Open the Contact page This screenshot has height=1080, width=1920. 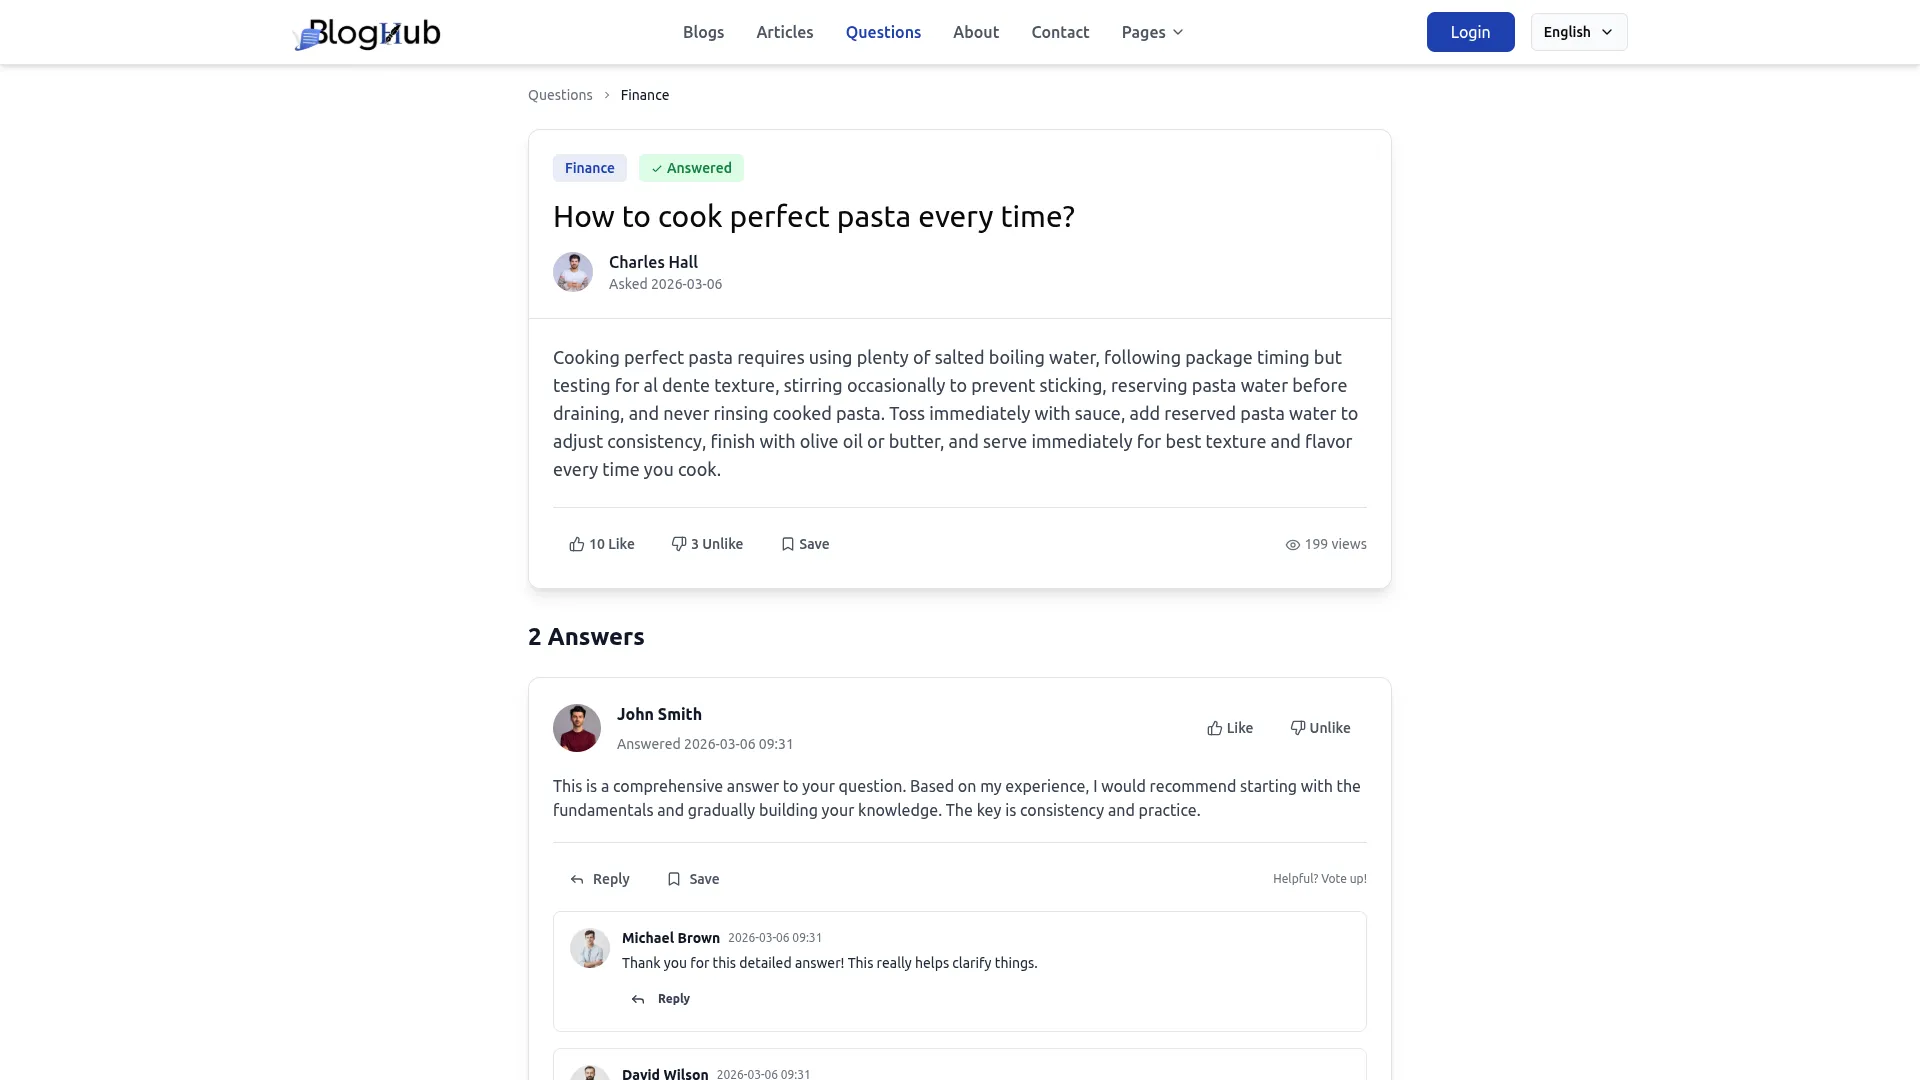[1060, 32]
